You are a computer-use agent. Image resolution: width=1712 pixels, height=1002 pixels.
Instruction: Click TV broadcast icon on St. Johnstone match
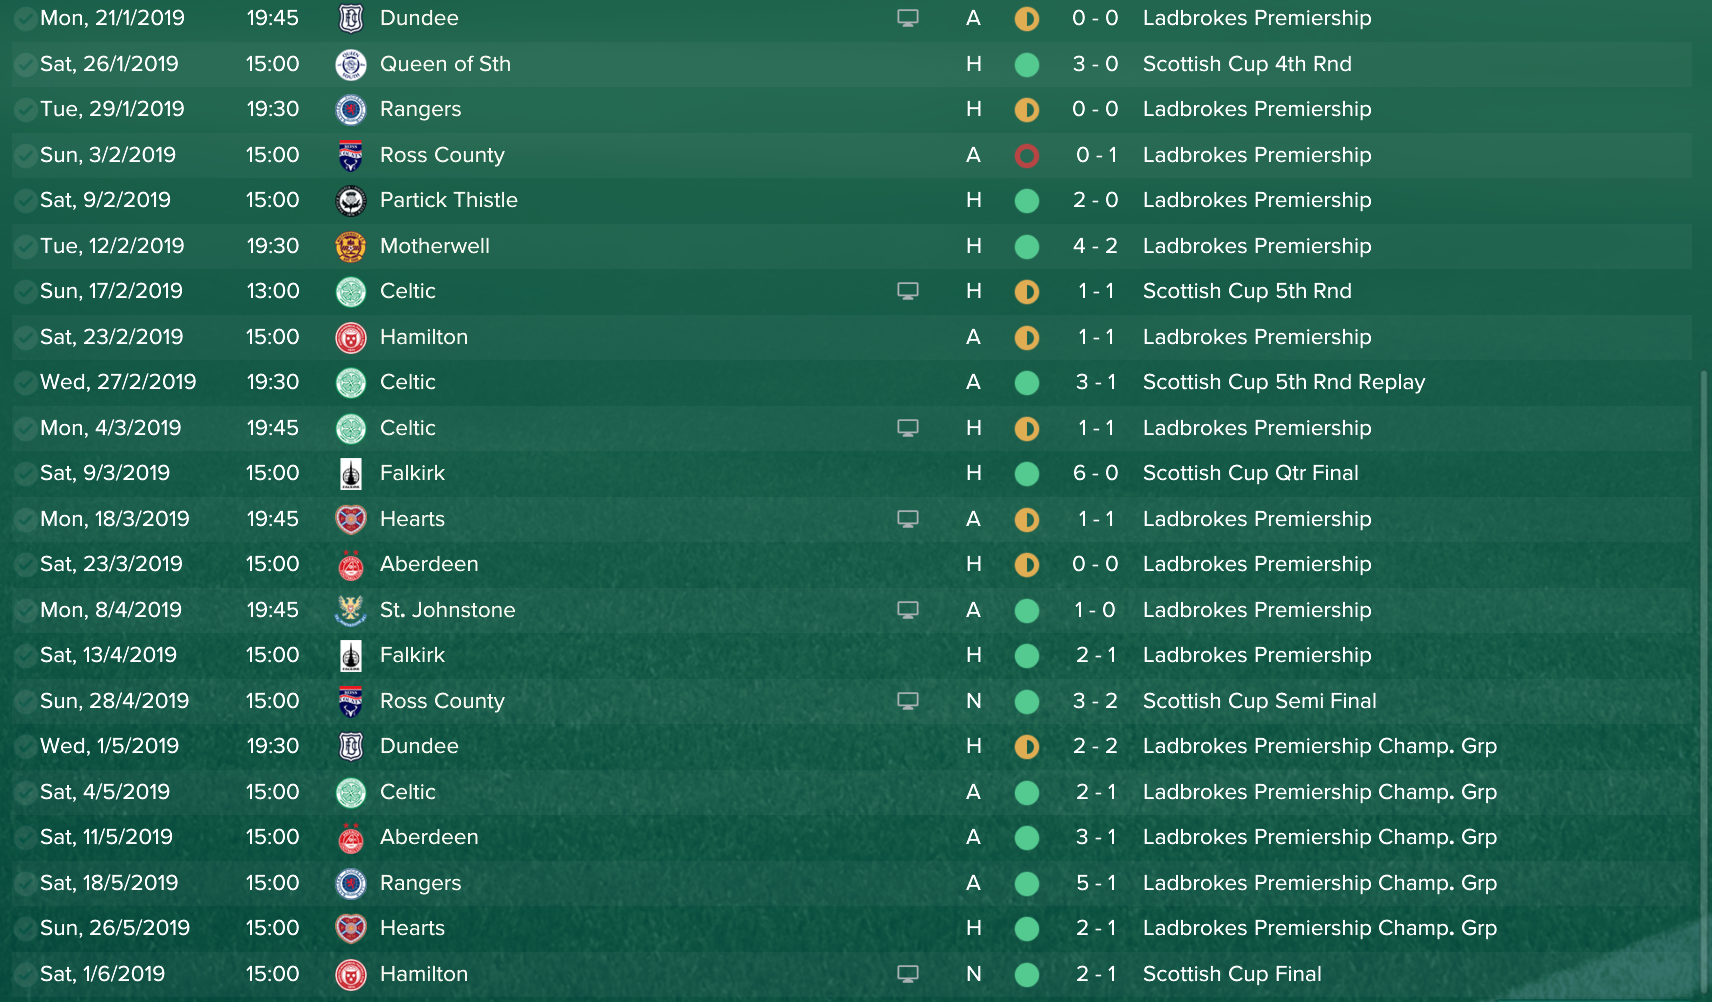click(908, 610)
